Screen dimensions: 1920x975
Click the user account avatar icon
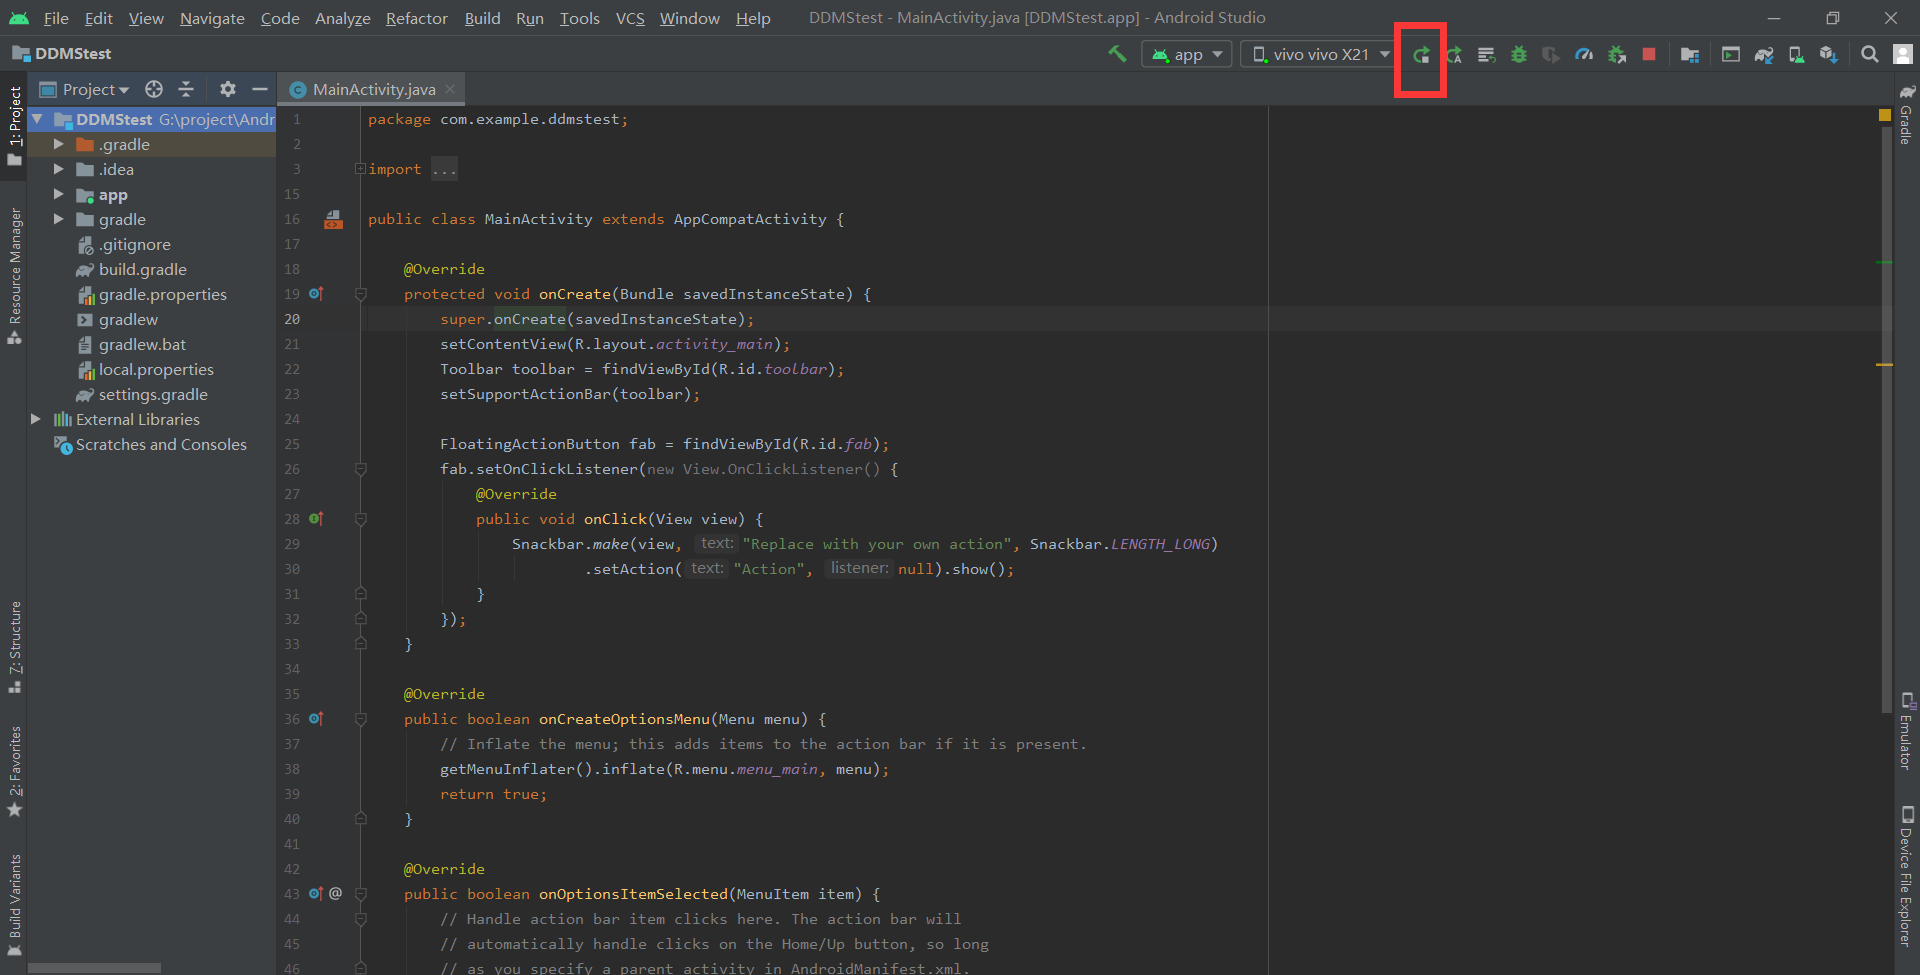coord(1903,54)
